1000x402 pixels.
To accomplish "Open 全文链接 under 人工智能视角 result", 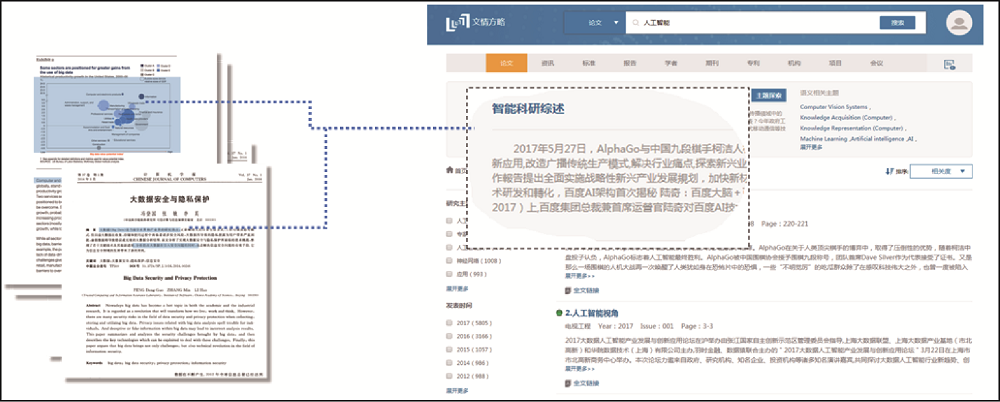I will [x=586, y=383].
